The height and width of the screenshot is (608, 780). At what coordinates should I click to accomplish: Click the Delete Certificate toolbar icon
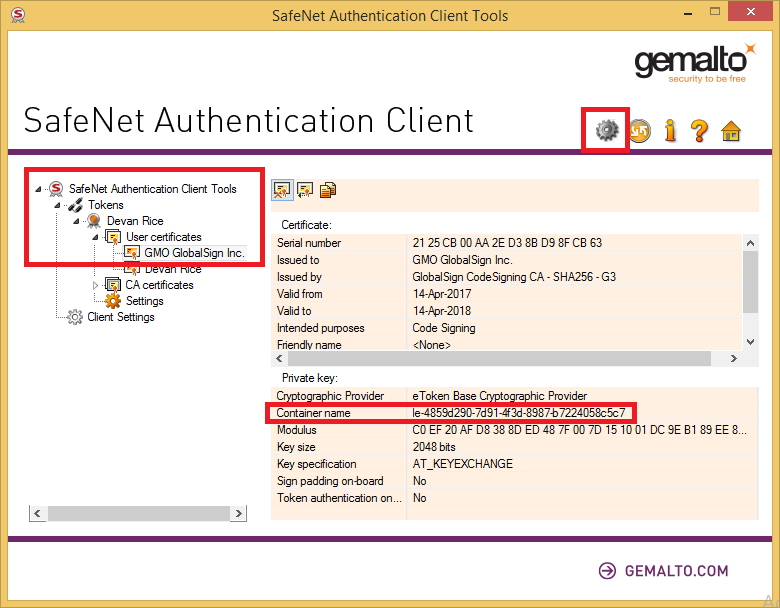coord(282,190)
